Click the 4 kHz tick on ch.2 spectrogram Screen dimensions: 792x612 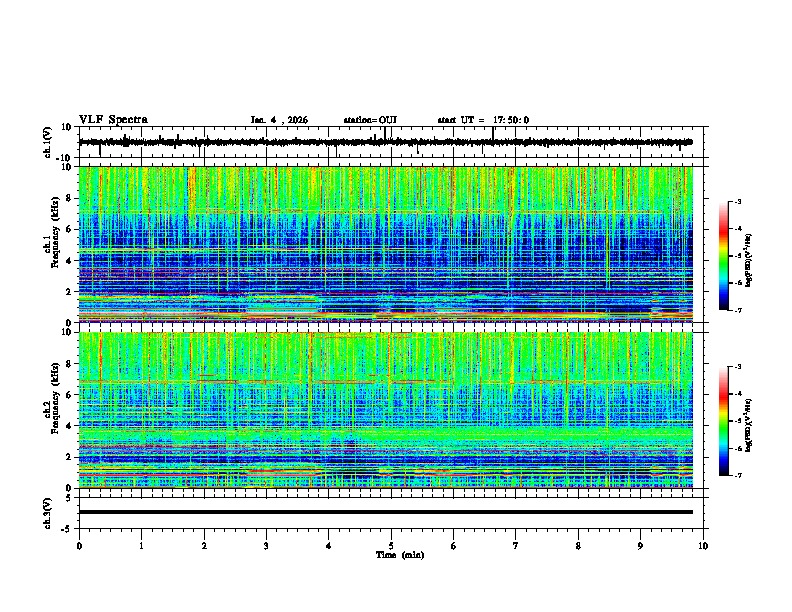(x=69, y=426)
